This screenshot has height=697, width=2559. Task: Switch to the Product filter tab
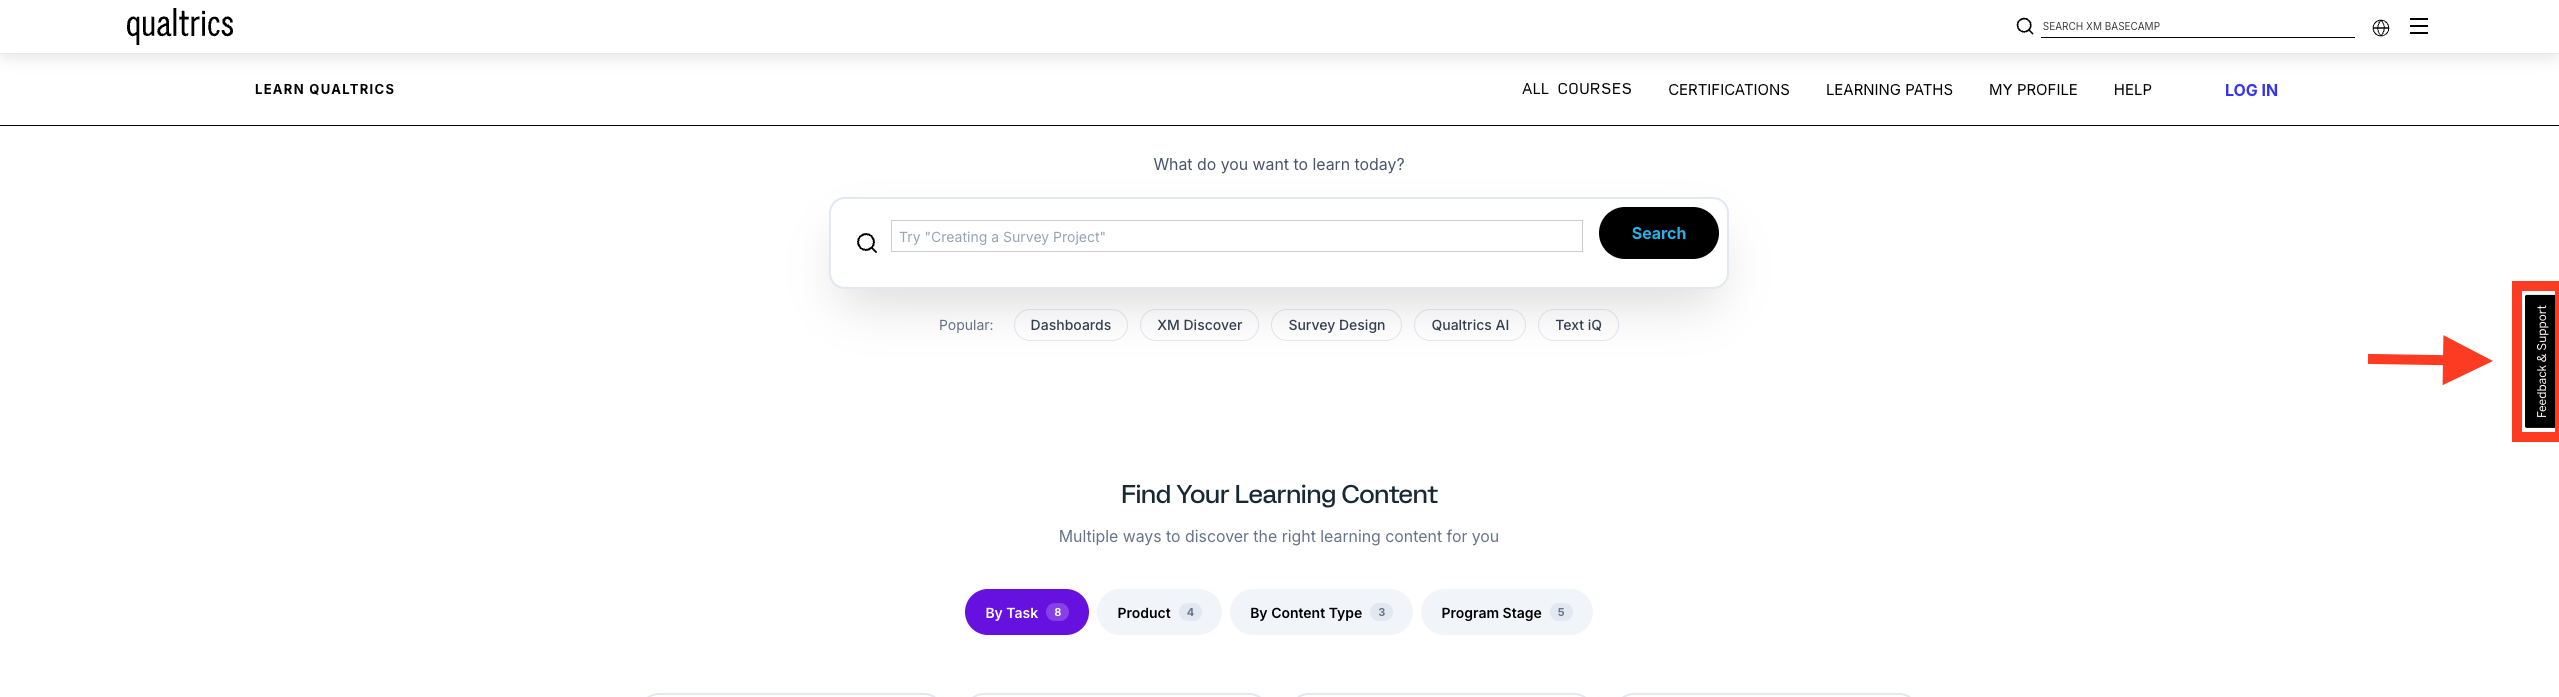pos(1158,611)
